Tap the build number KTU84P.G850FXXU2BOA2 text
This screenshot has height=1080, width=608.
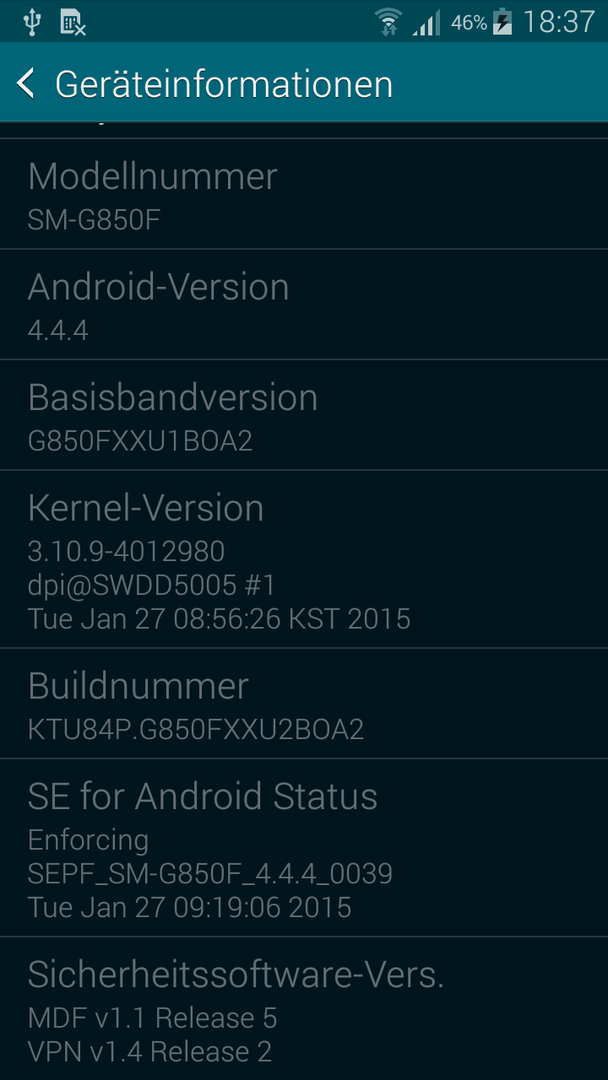point(196,729)
